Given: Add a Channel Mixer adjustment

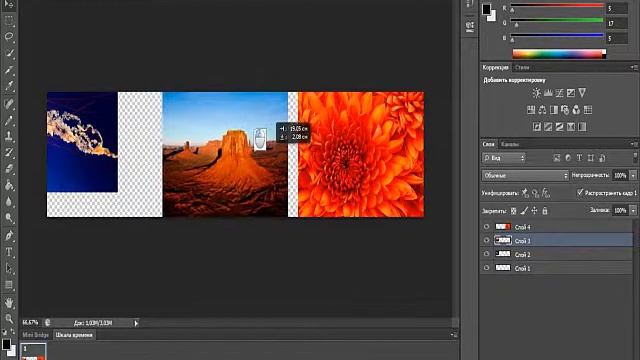Looking at the screenshot, I should (x=576, y=110).
